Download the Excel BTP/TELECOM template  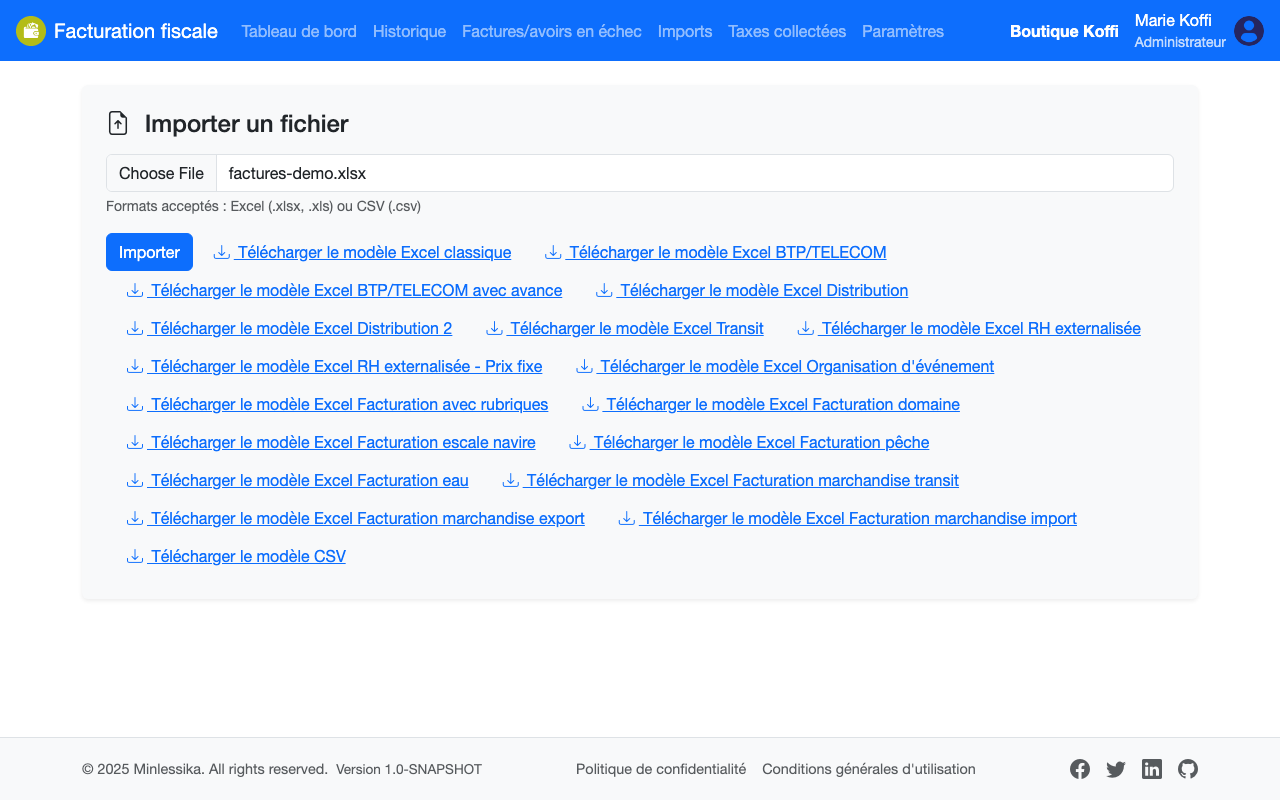pyautogui.click(x=715, y=252)
